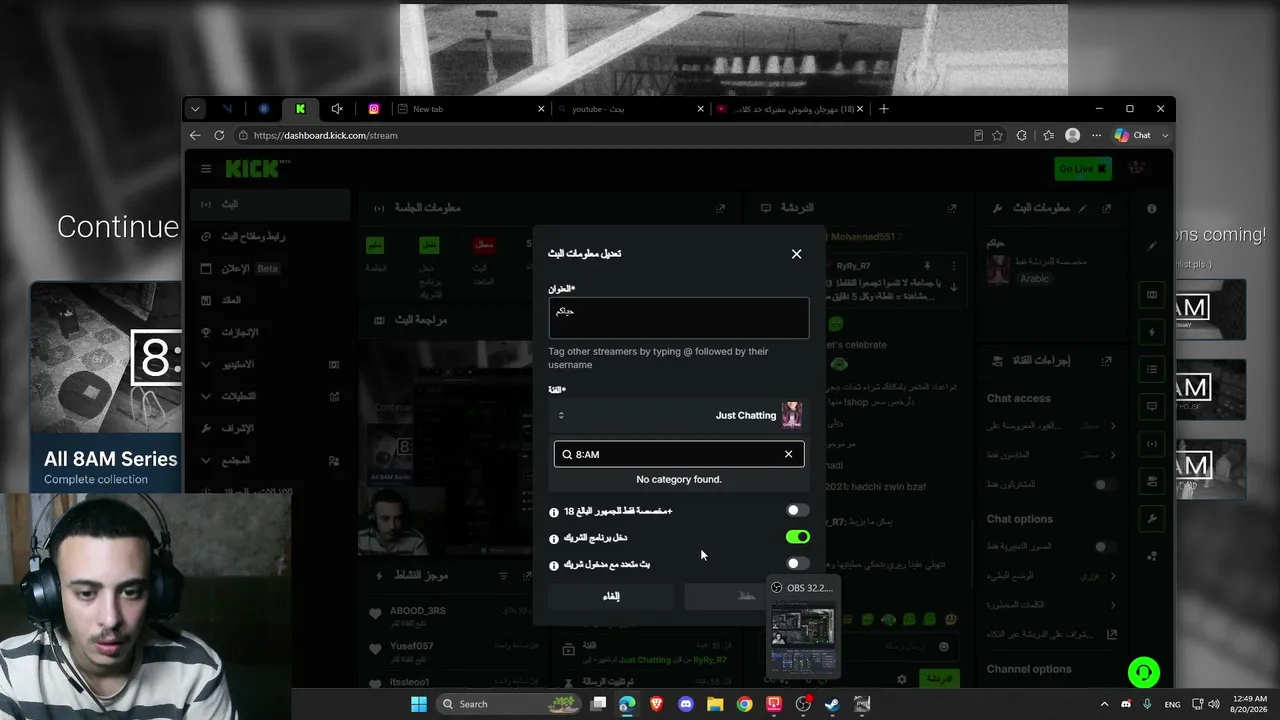Click the OBS 32.2 taskbar preview thumbnail

point(802,627)
